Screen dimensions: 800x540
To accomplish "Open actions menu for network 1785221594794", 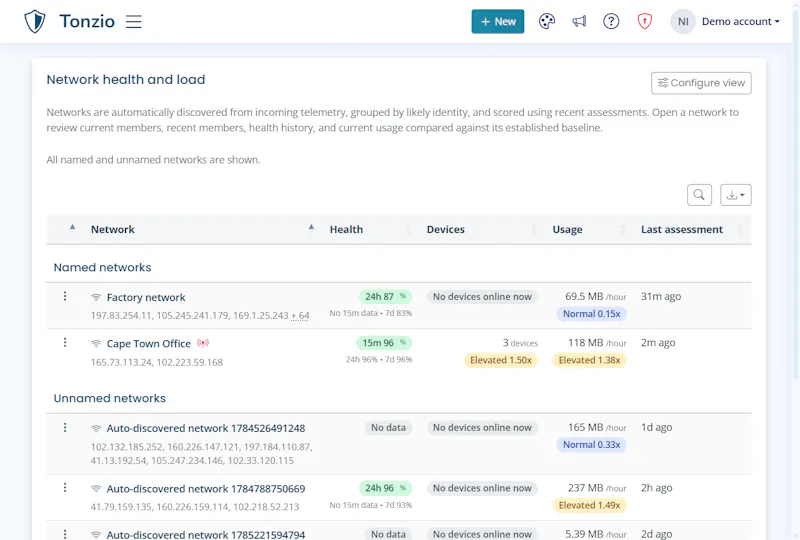I will coord(65,534).
